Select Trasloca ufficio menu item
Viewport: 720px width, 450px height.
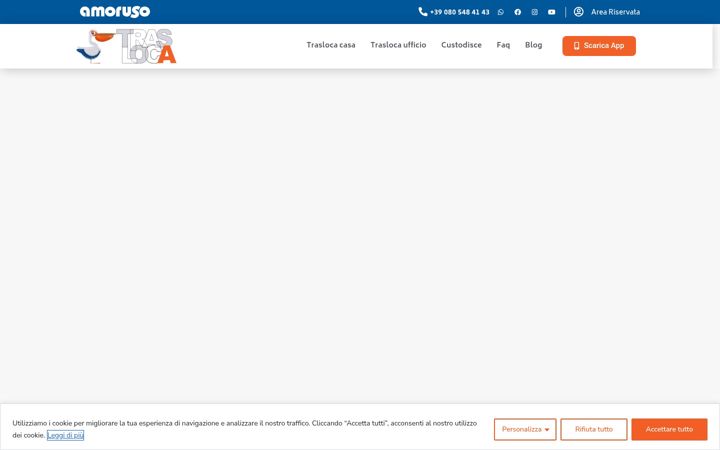[398, 45]
